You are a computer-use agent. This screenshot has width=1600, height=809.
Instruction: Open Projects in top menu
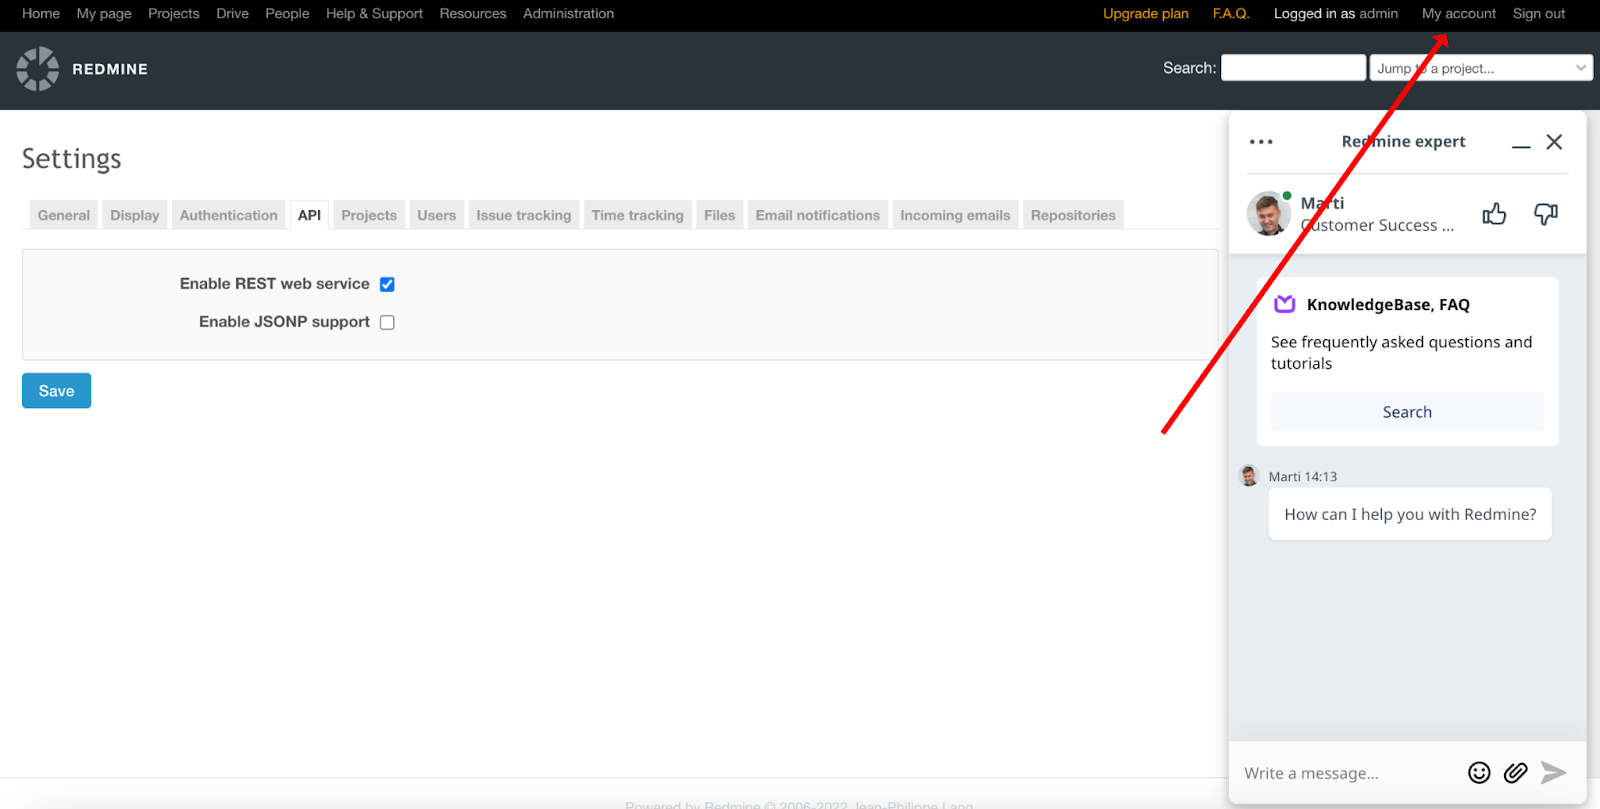[x=174, y=13]
